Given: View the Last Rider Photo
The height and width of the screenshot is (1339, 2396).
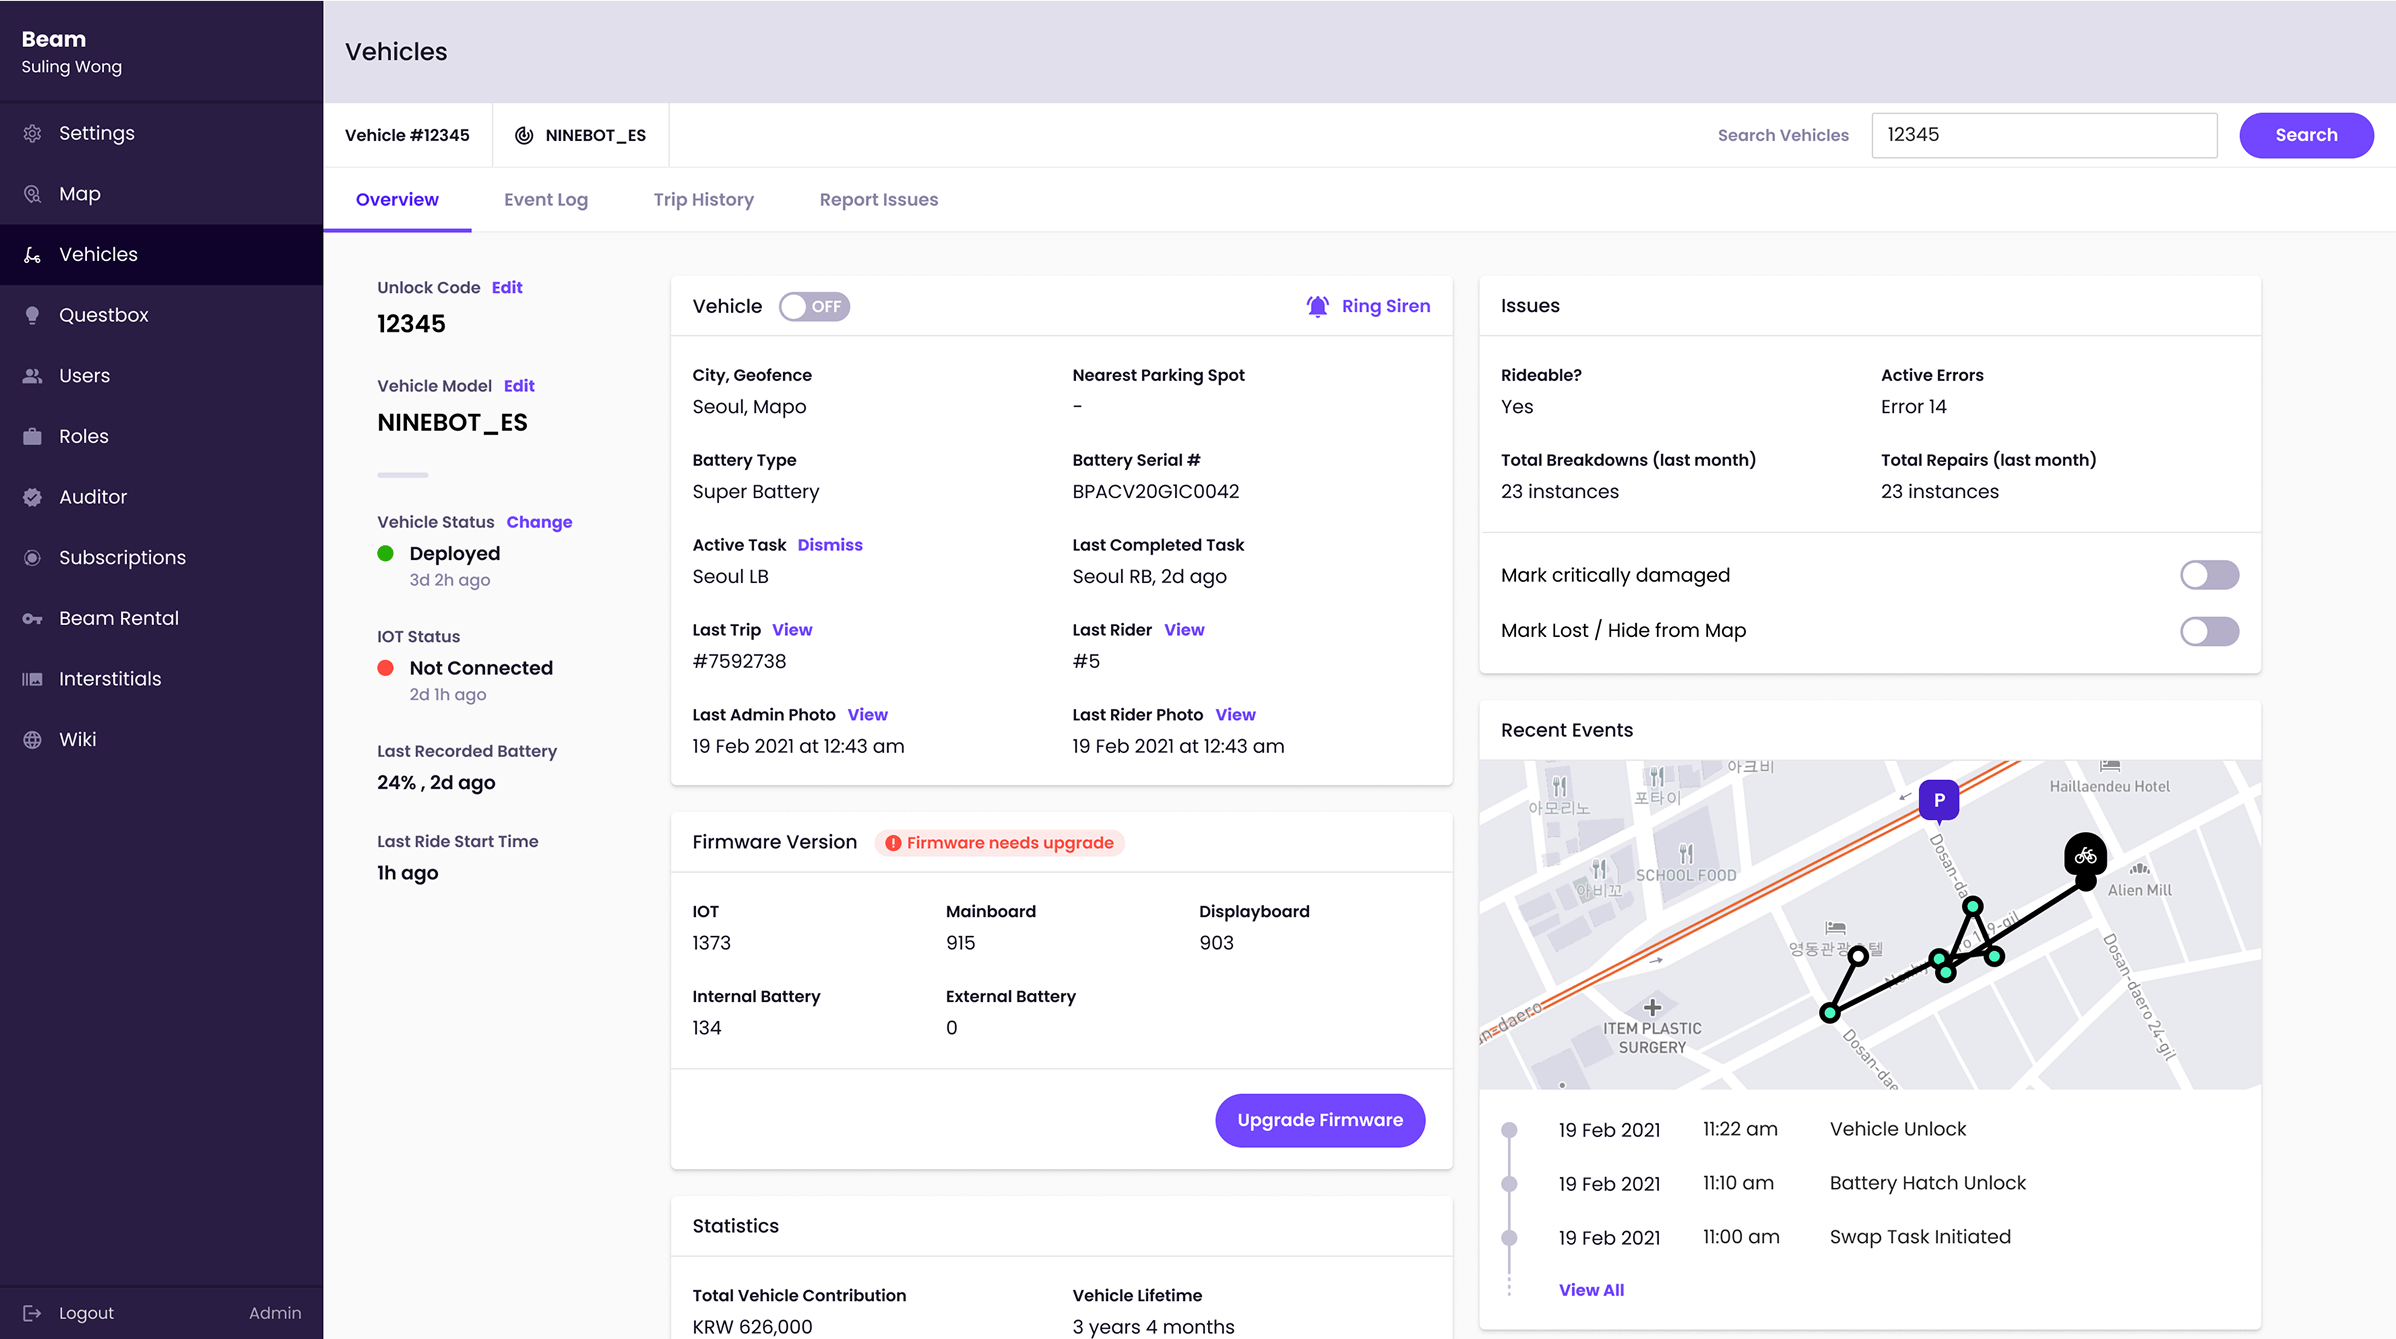Looking at the screenshot, I should click(x=1235, y=715).
